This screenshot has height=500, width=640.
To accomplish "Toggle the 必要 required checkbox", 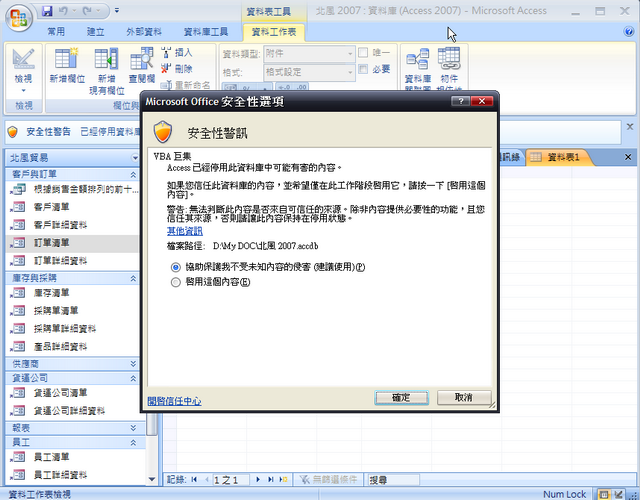I will [363, 69].
